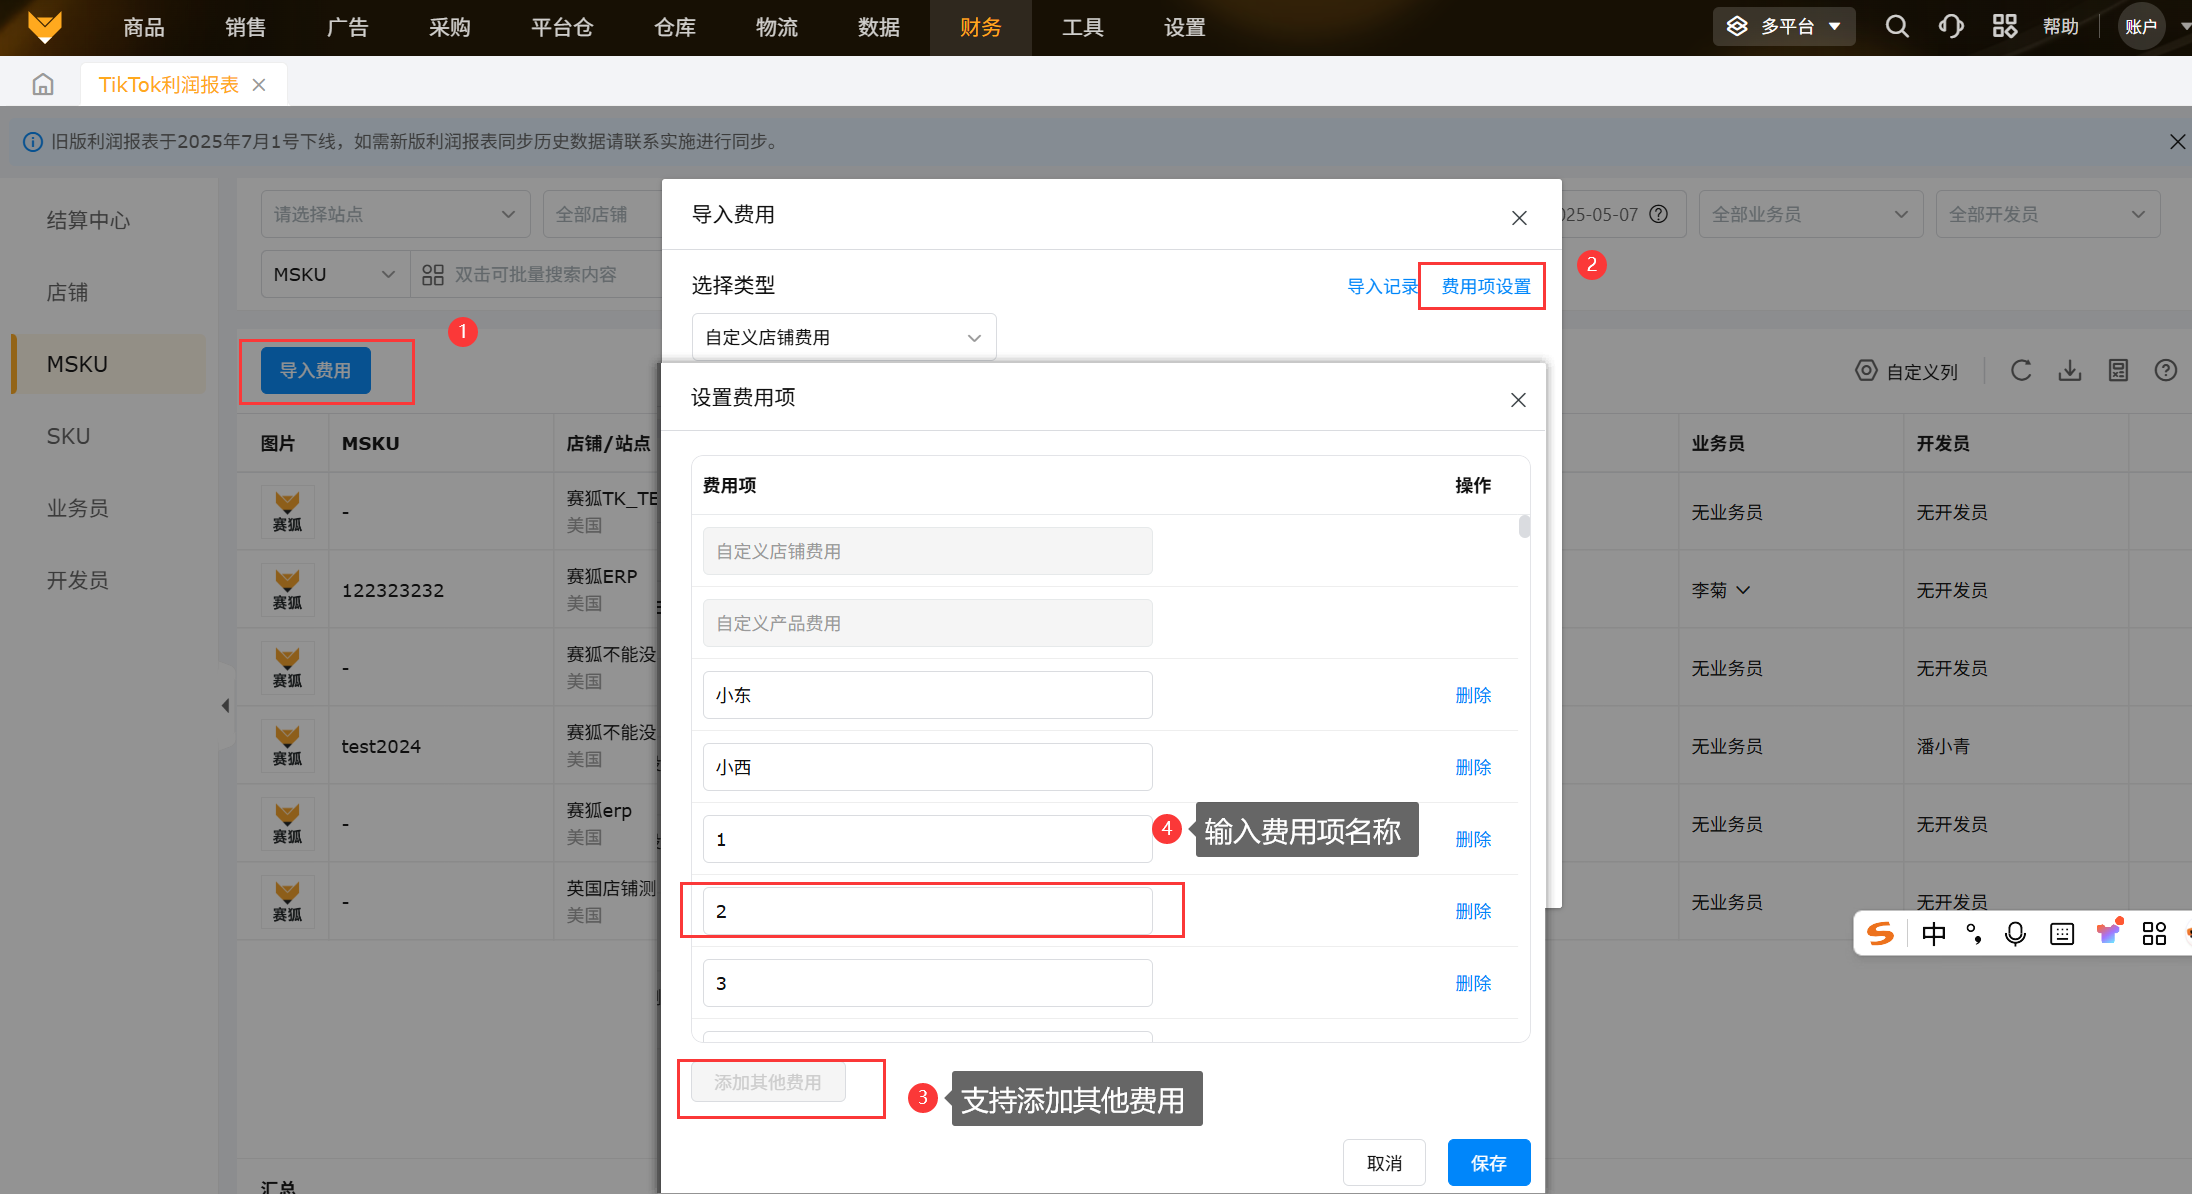Viewport: 2192px width, 1194px height.
Task: Click the refresh icon in table toolbar
Action: (2021, 371)
